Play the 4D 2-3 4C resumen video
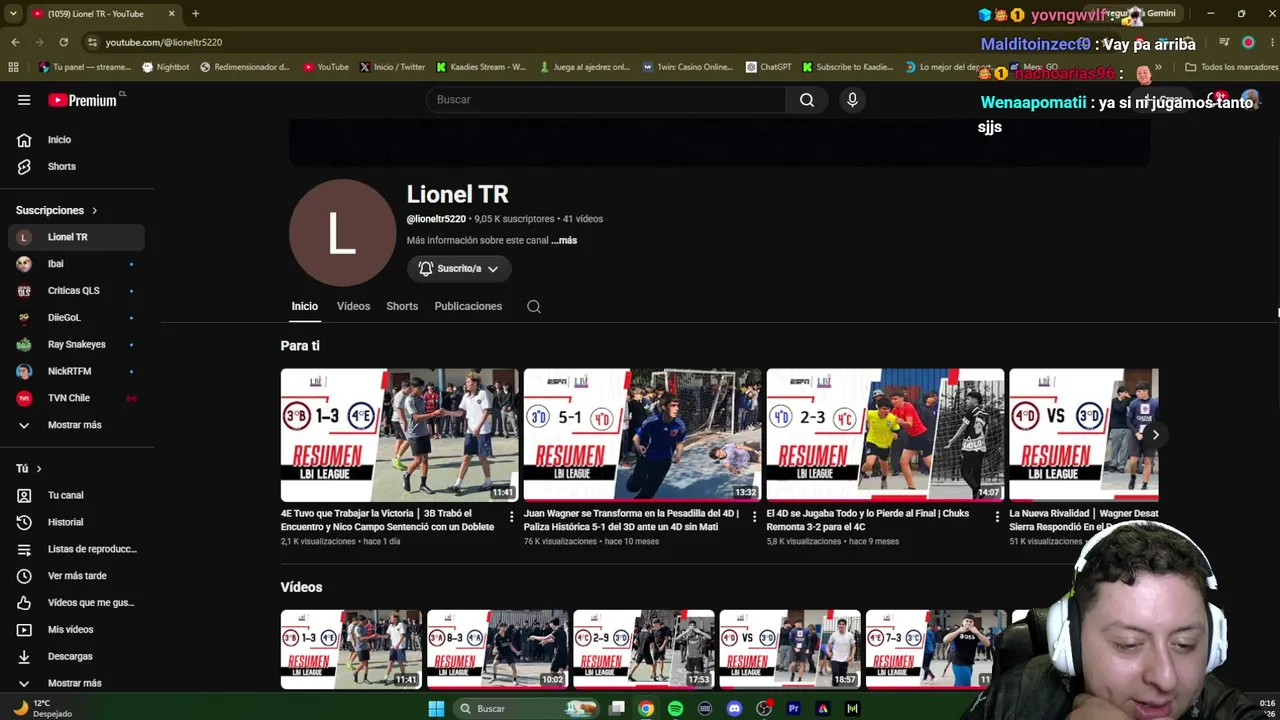Viewport: 1280px width, 720px height. tap(886, 435)
